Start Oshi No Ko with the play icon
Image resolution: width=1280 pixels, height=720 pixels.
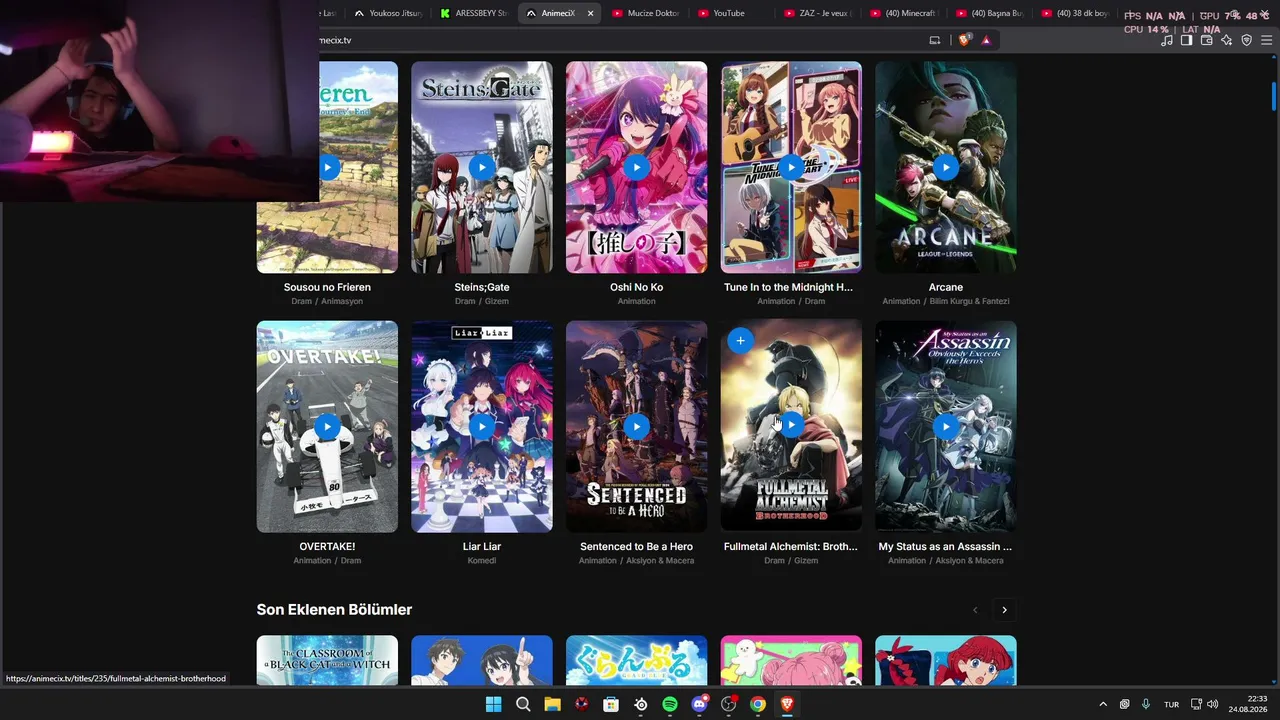(x=636, y=167)
